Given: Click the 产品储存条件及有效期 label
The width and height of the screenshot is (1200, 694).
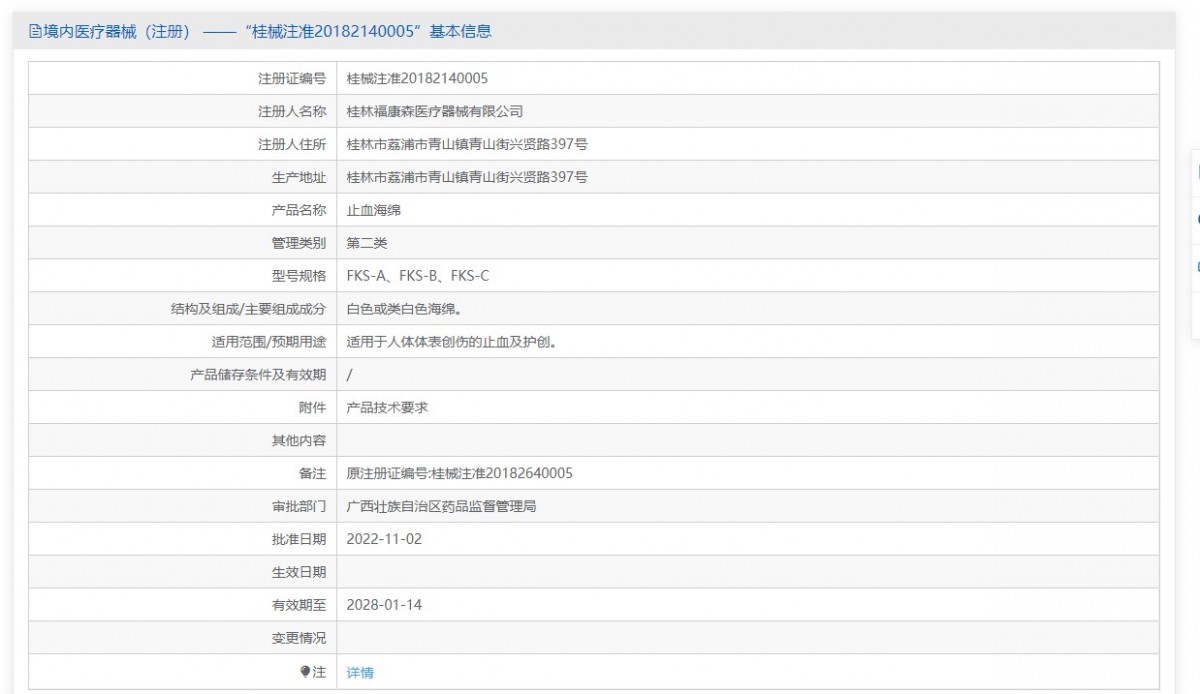Looking at the screenshot, I should pyautogui.click(x=258, y=375).
